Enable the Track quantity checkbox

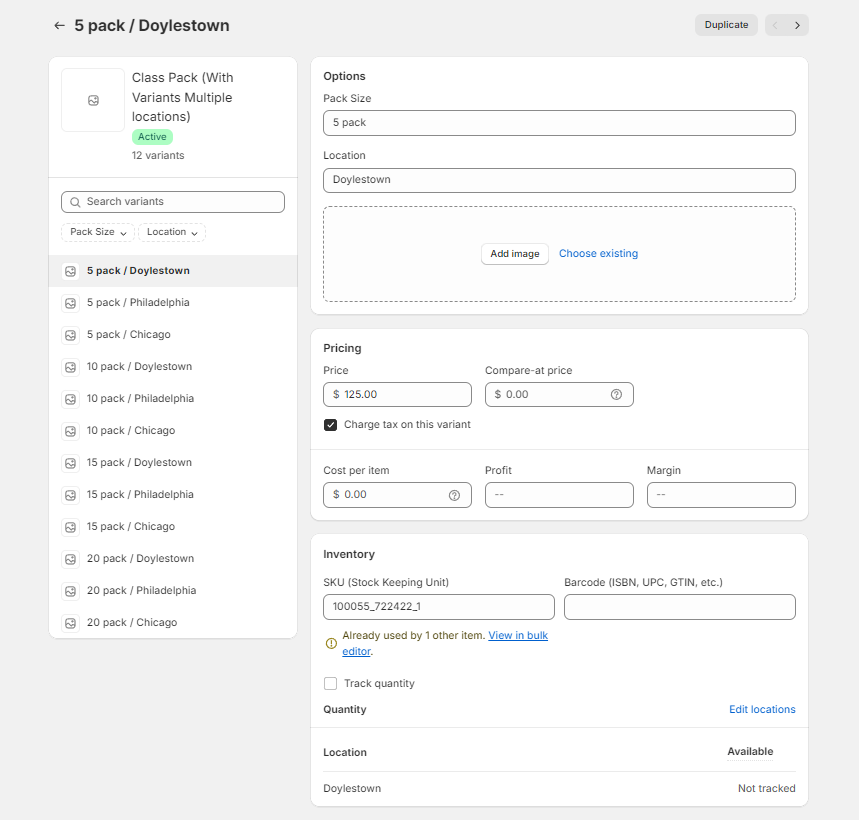[x=331, y=684]
